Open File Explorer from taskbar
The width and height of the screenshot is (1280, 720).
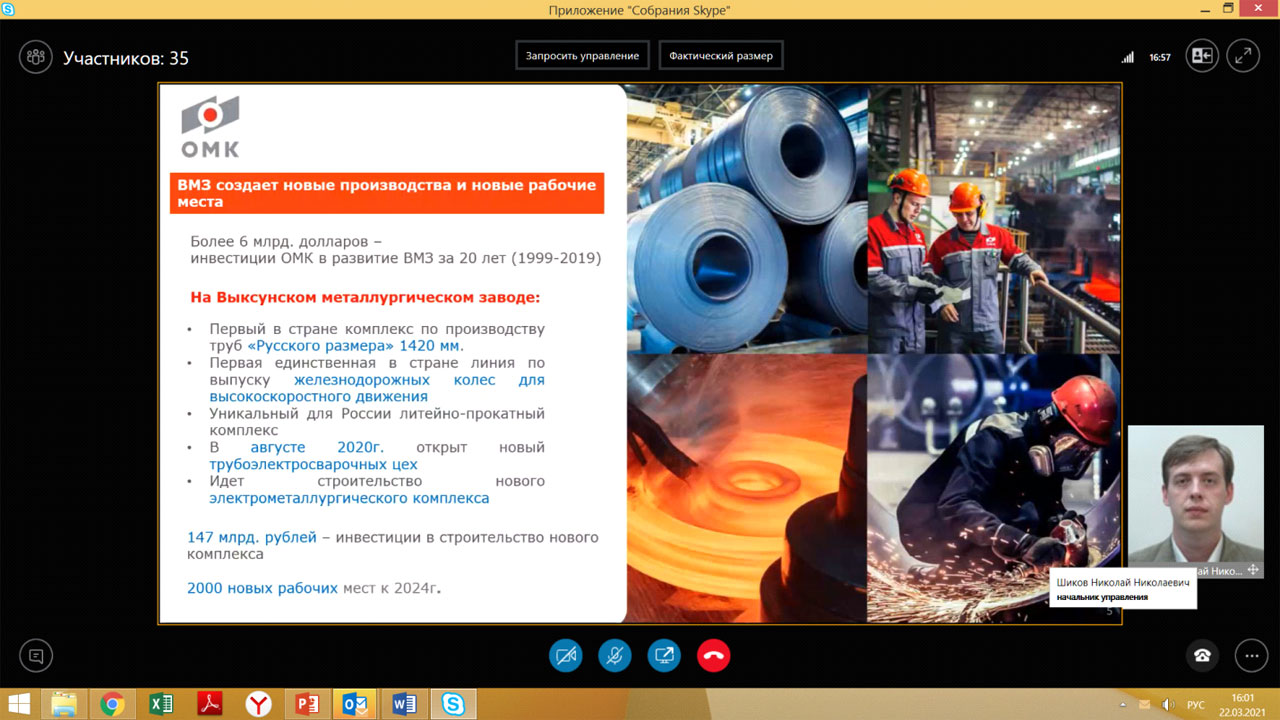click(x=64, y=704)
